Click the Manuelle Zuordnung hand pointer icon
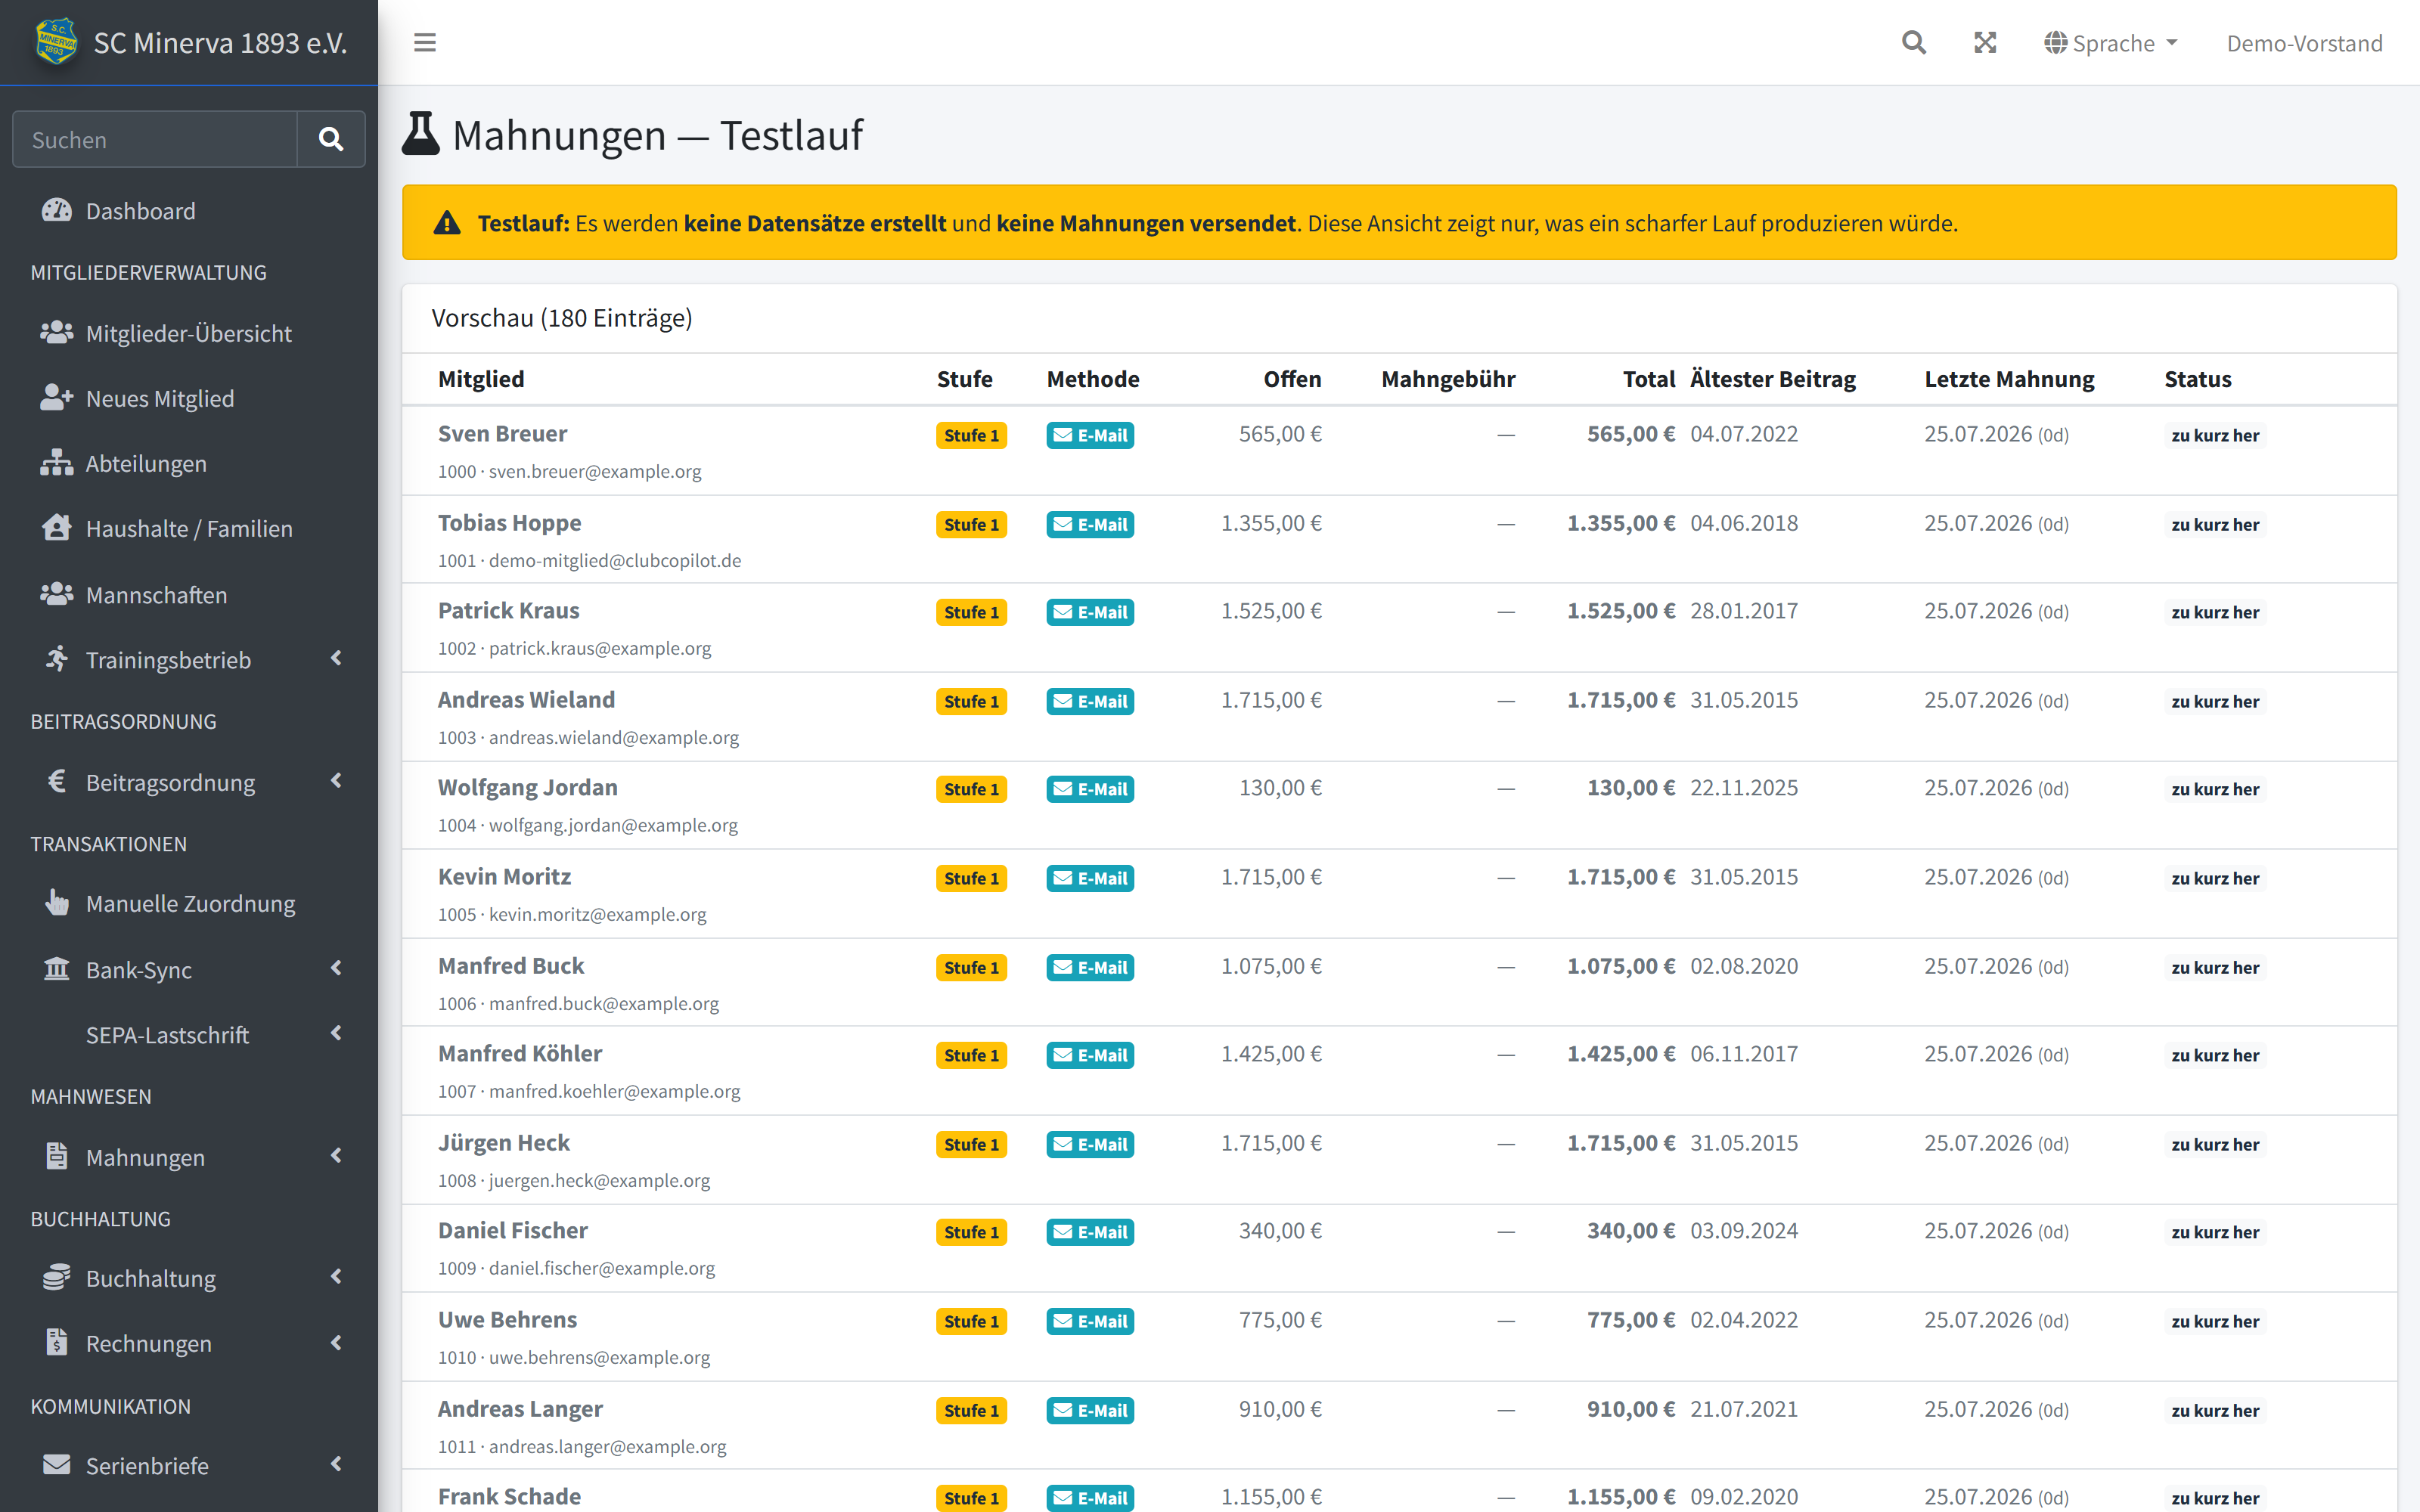2420x1512 pixels. pos(57,903)
